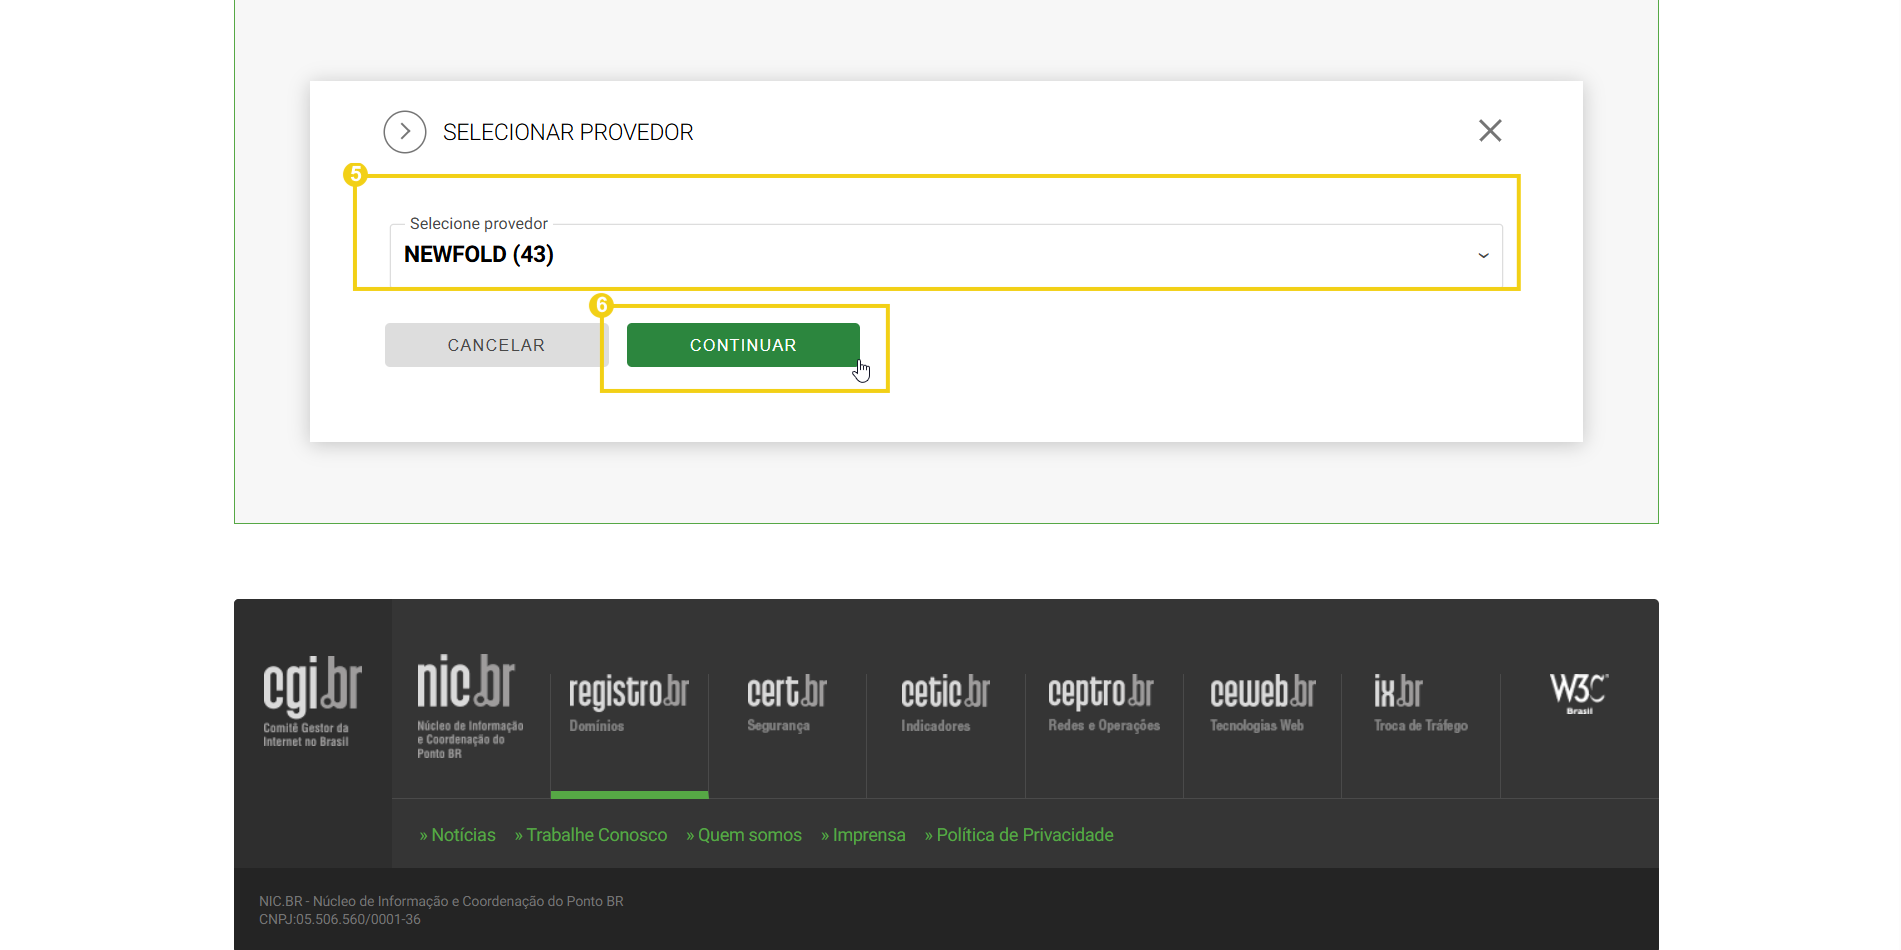Close the Selecionar Provedor dialog
The width and height of the screenshot is (1901, 950).
tap(1490, 131)
